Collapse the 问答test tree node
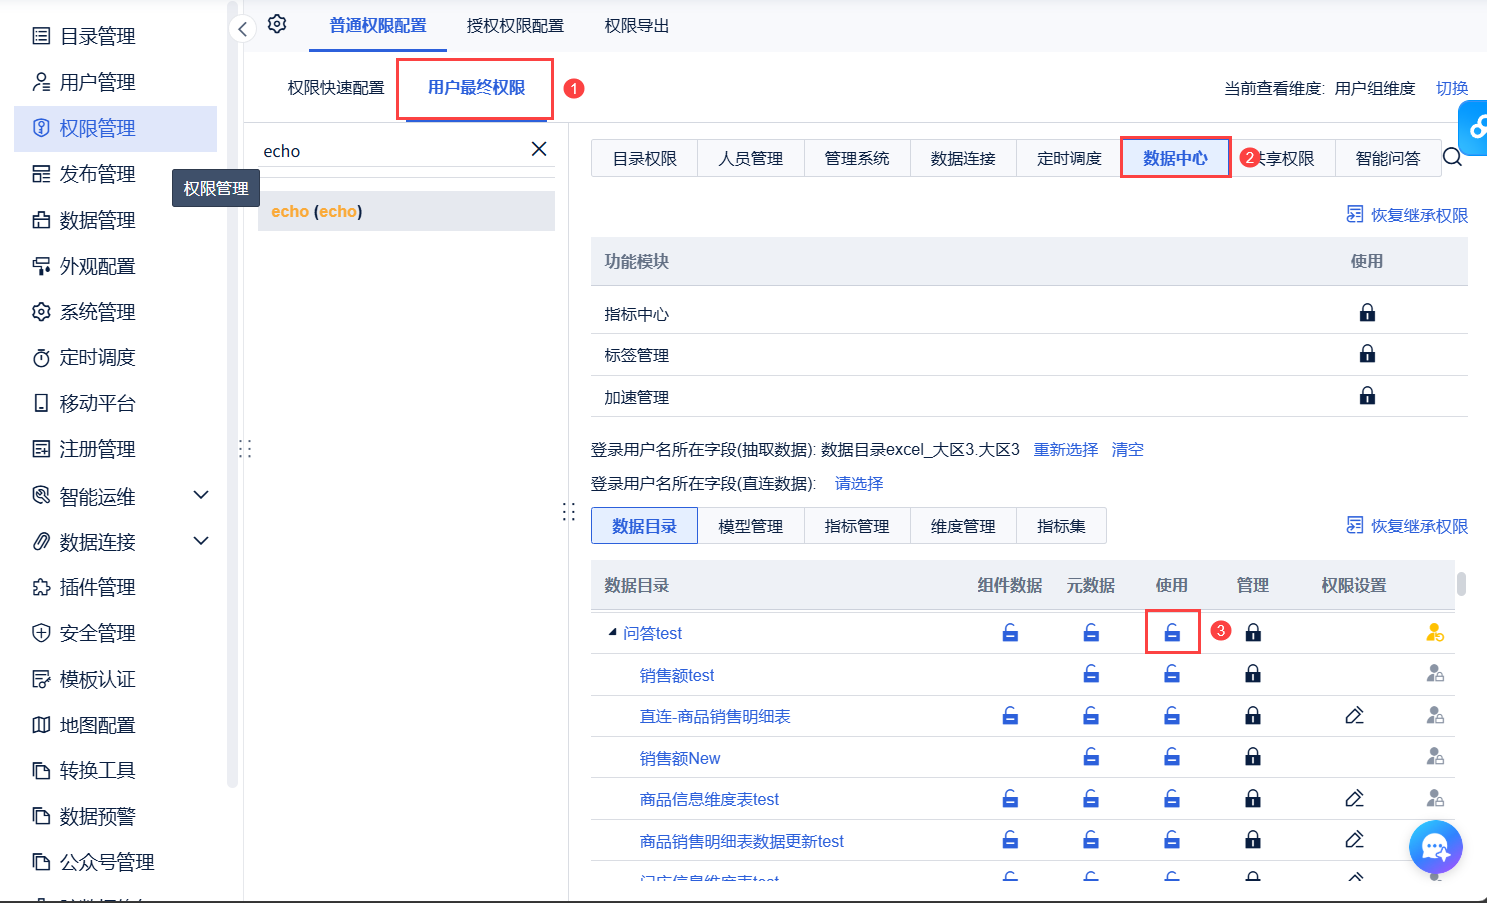 click(612, 633)
